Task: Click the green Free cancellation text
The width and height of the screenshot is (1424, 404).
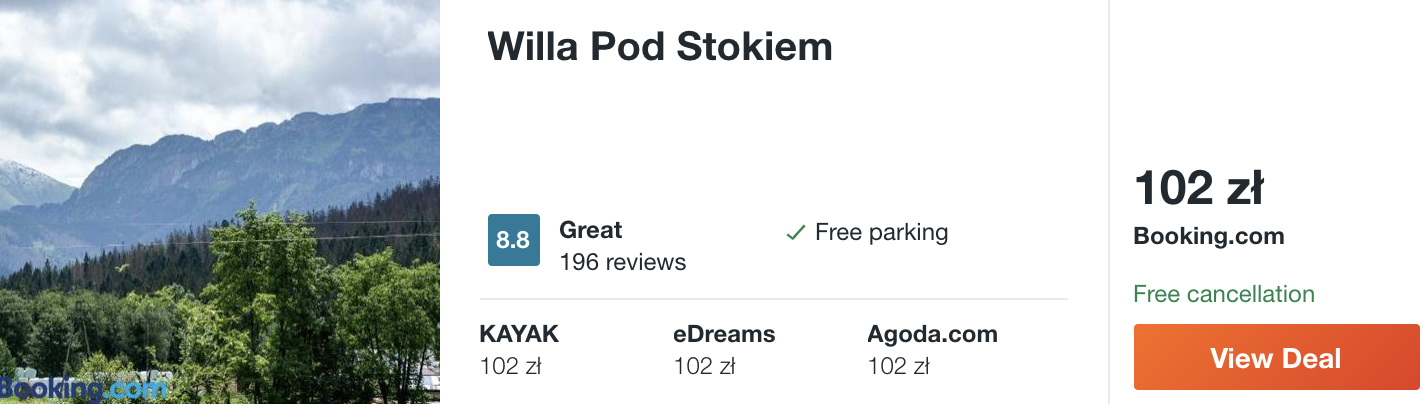Action: tap(1224, 294)
